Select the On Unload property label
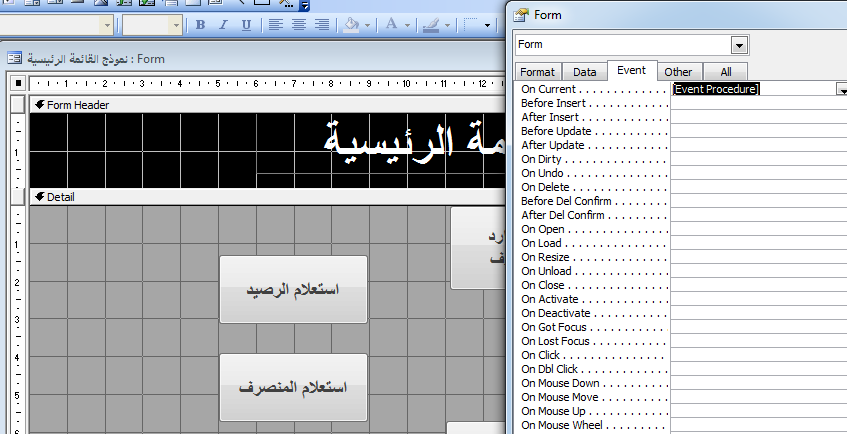Image resolution: width=847 pixels, height=434 pixels. [x=546, y=271]
